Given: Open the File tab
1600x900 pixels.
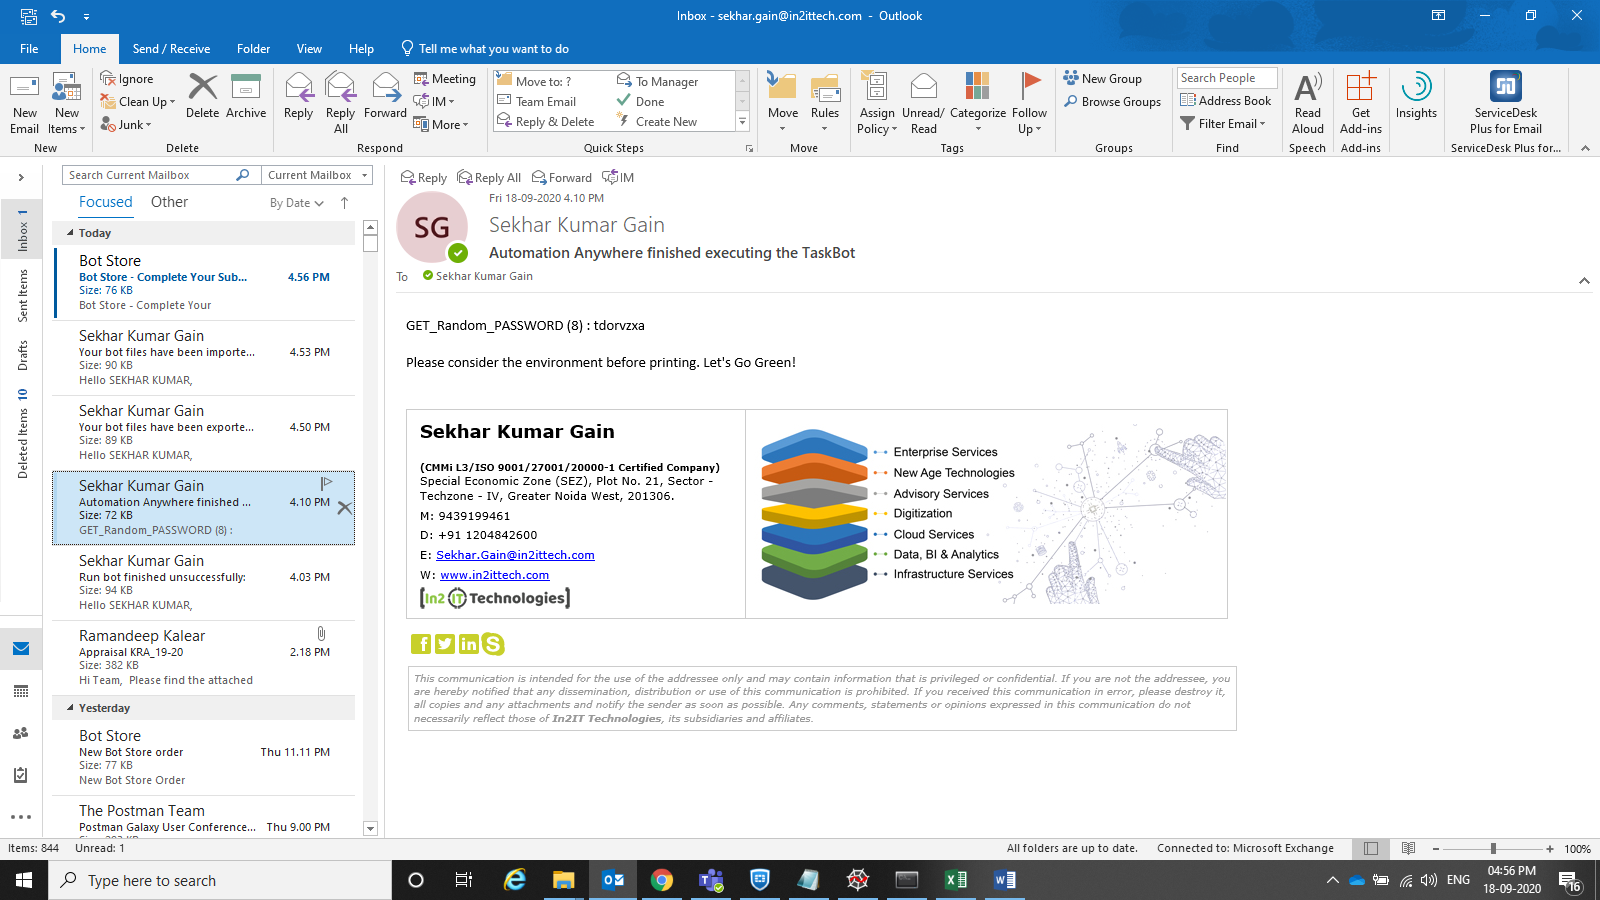Looking at the screenshot, I should click(x=29, y=49).
